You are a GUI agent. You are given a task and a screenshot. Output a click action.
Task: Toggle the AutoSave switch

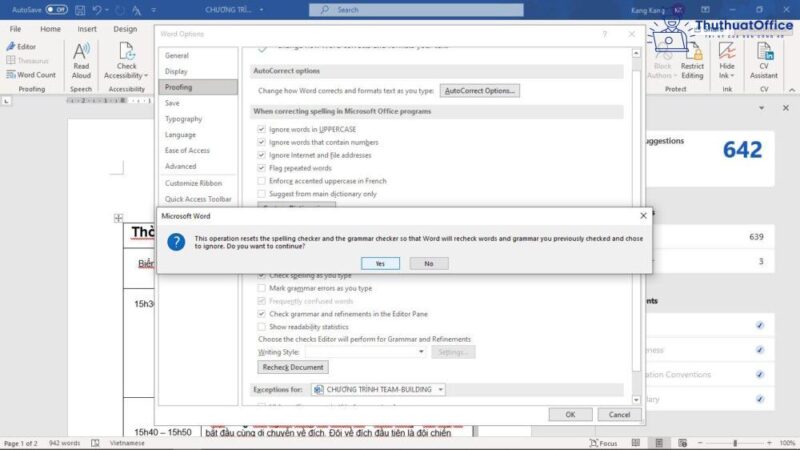[56, 9]
